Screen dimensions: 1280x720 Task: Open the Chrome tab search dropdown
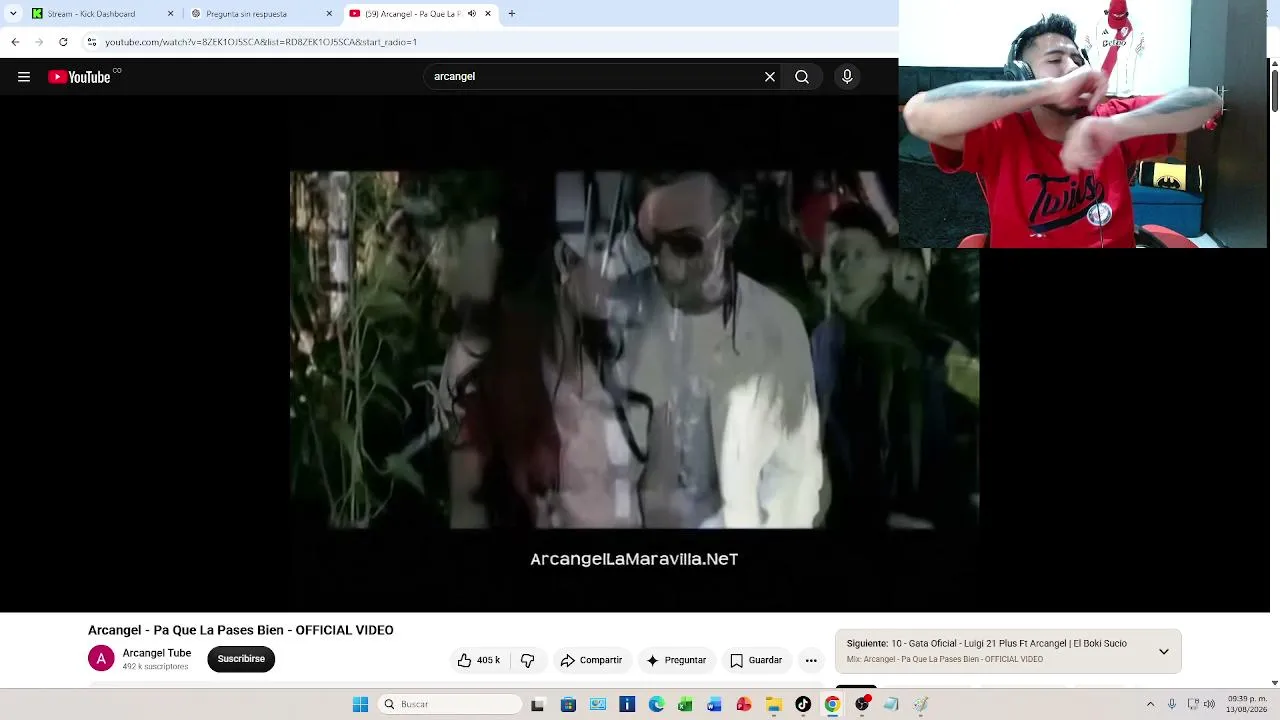point(13,14)
